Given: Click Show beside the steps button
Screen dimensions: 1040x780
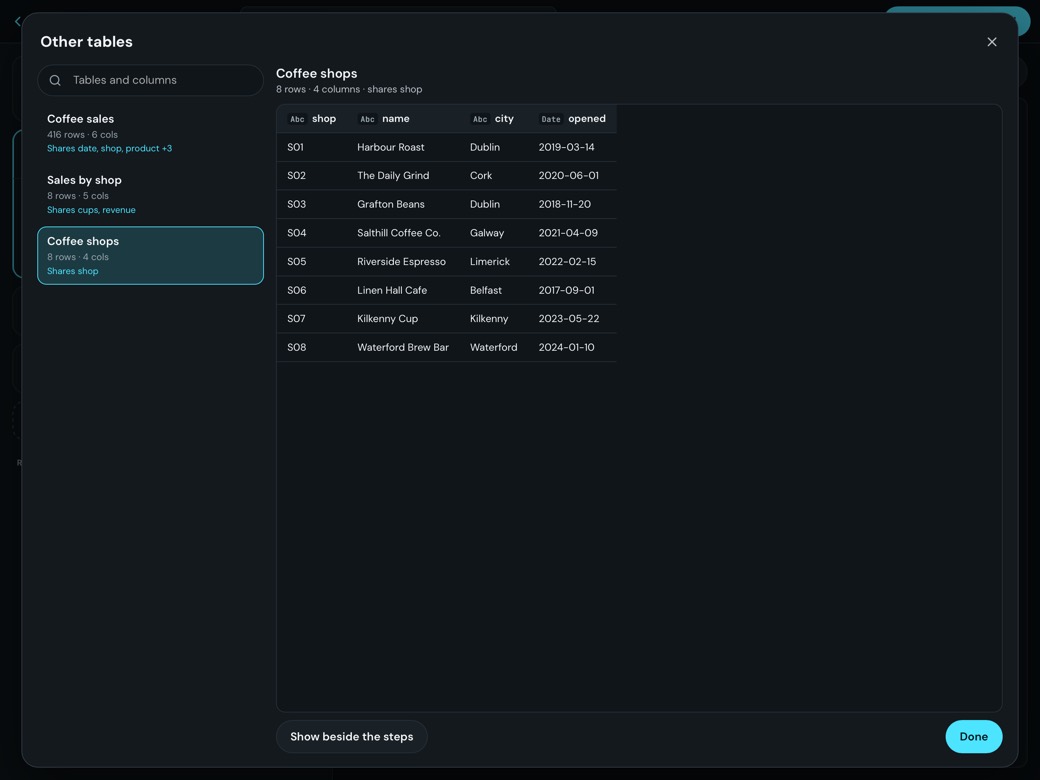Looking at the screenshot, I should (352, 736).
